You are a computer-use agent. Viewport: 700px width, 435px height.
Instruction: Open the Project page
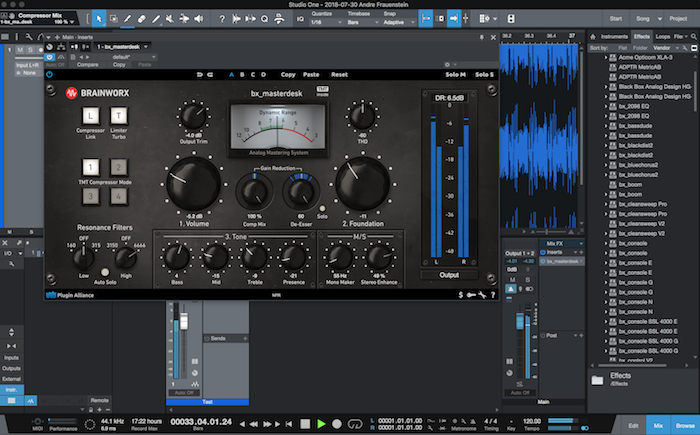click(x=678, y=19)
